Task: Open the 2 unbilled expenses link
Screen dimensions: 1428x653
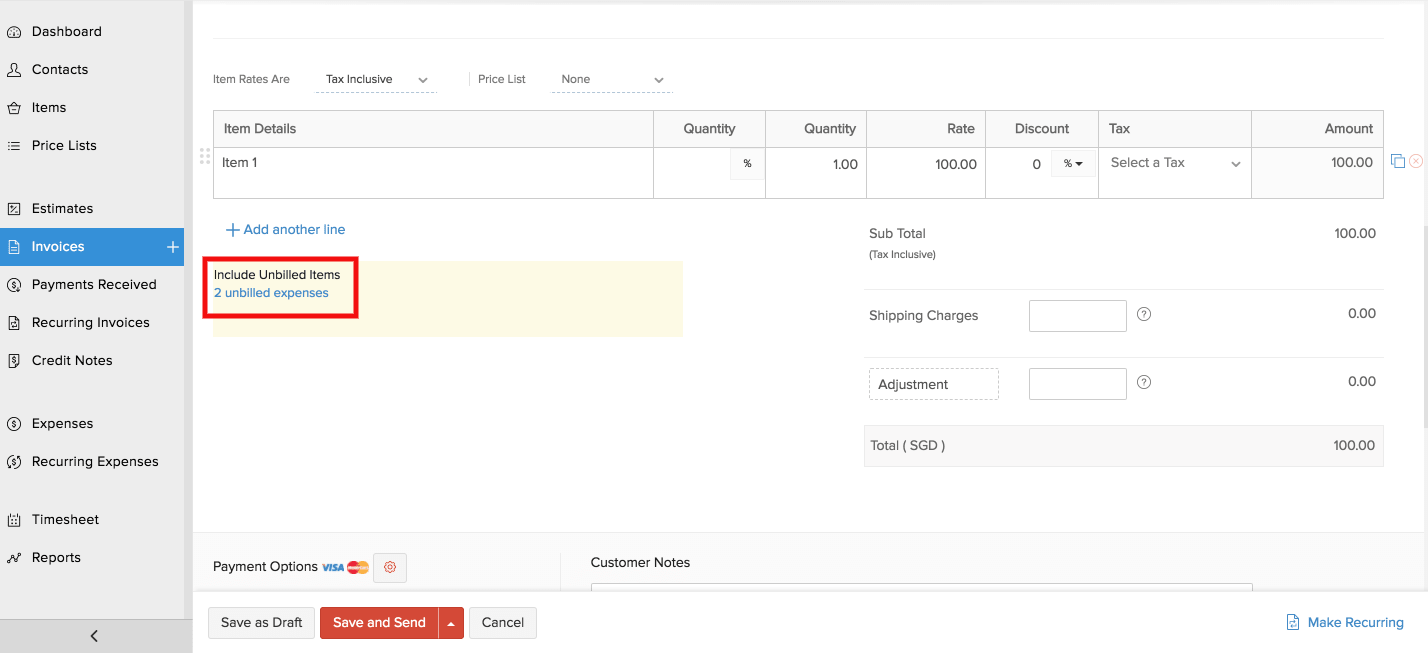Action: click(x=271, y=293)
